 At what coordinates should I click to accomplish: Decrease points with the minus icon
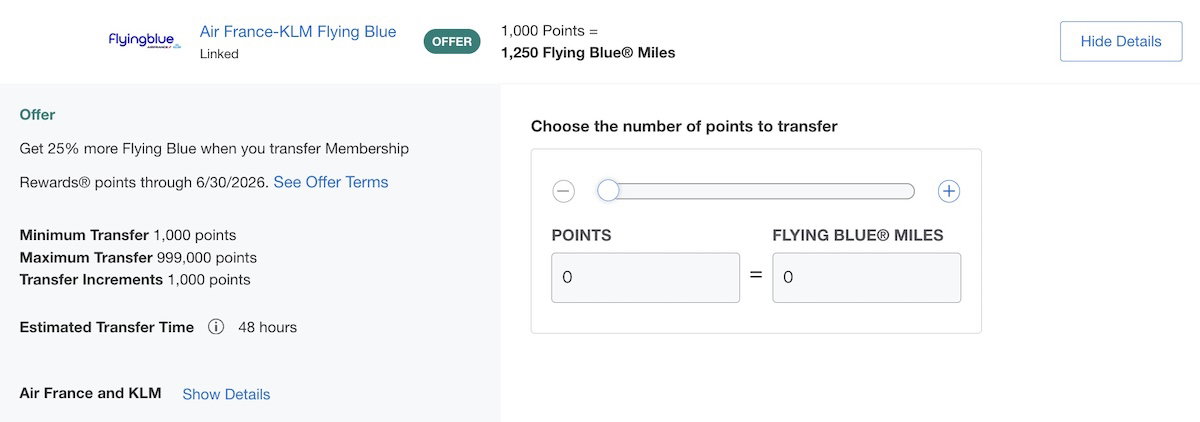tap(563, 191)
